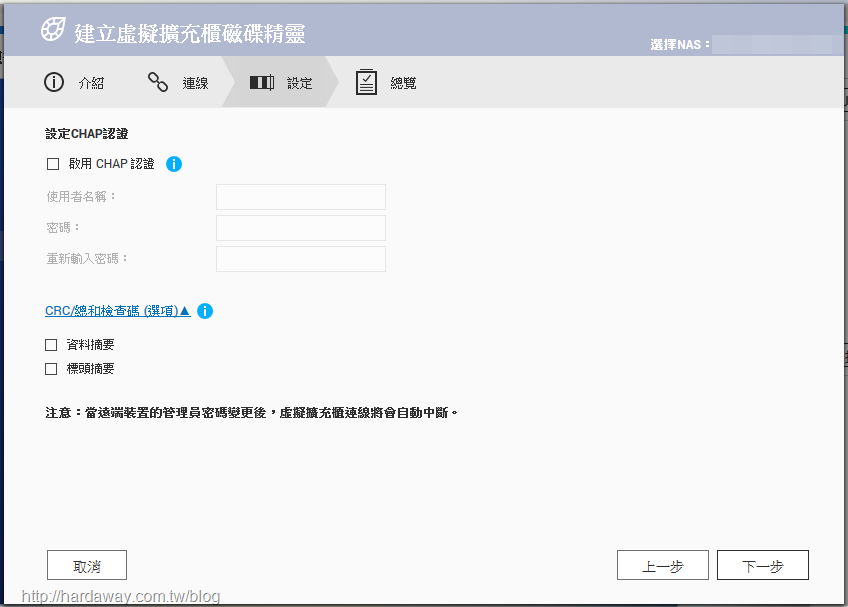Screen dimensions: 848x607
Task: Focus the 密碼 input field
Action: click(301, 228)
